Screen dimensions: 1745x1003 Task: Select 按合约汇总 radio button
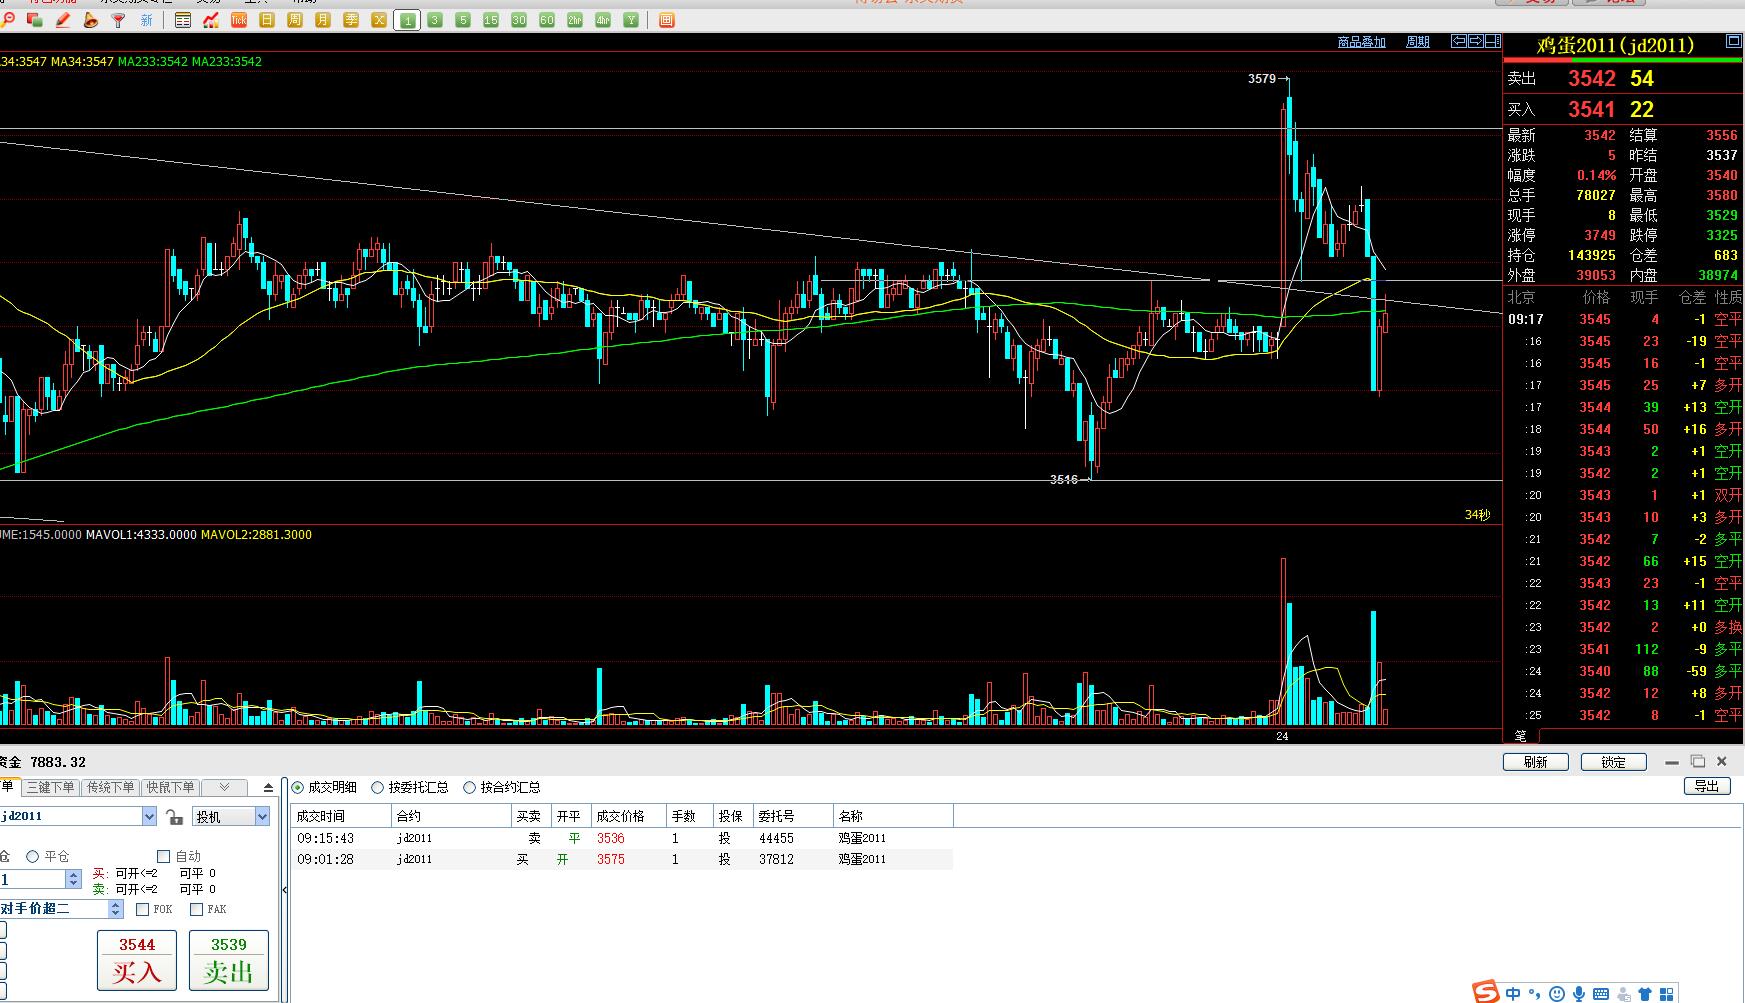click(469, 788)
